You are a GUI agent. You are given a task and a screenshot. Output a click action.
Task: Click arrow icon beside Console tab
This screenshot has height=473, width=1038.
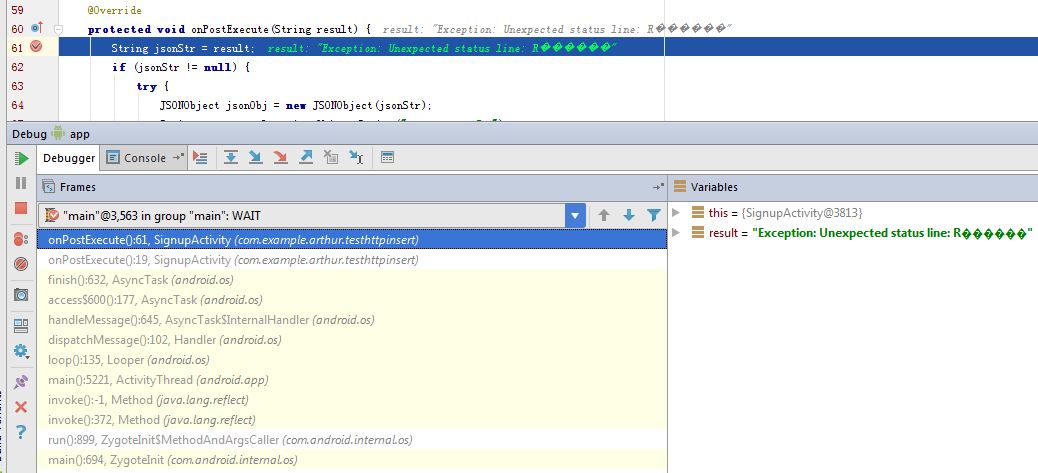[177, 157]
